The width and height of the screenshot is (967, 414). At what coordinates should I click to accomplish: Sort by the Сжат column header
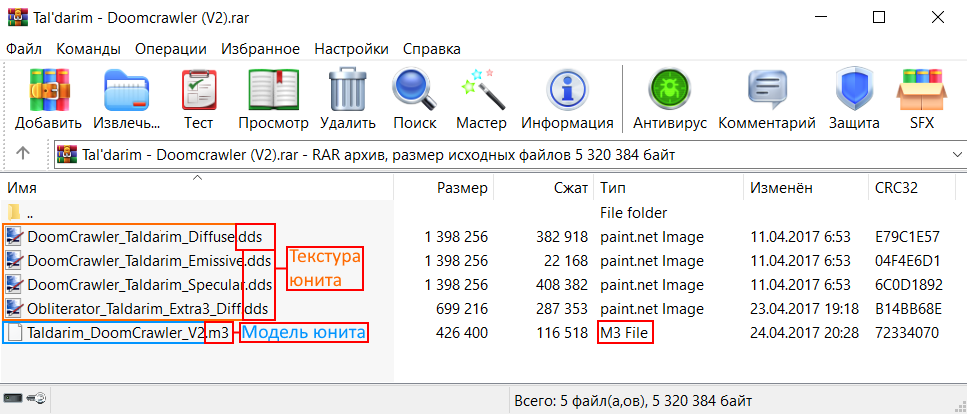click(x=543, y=188)
